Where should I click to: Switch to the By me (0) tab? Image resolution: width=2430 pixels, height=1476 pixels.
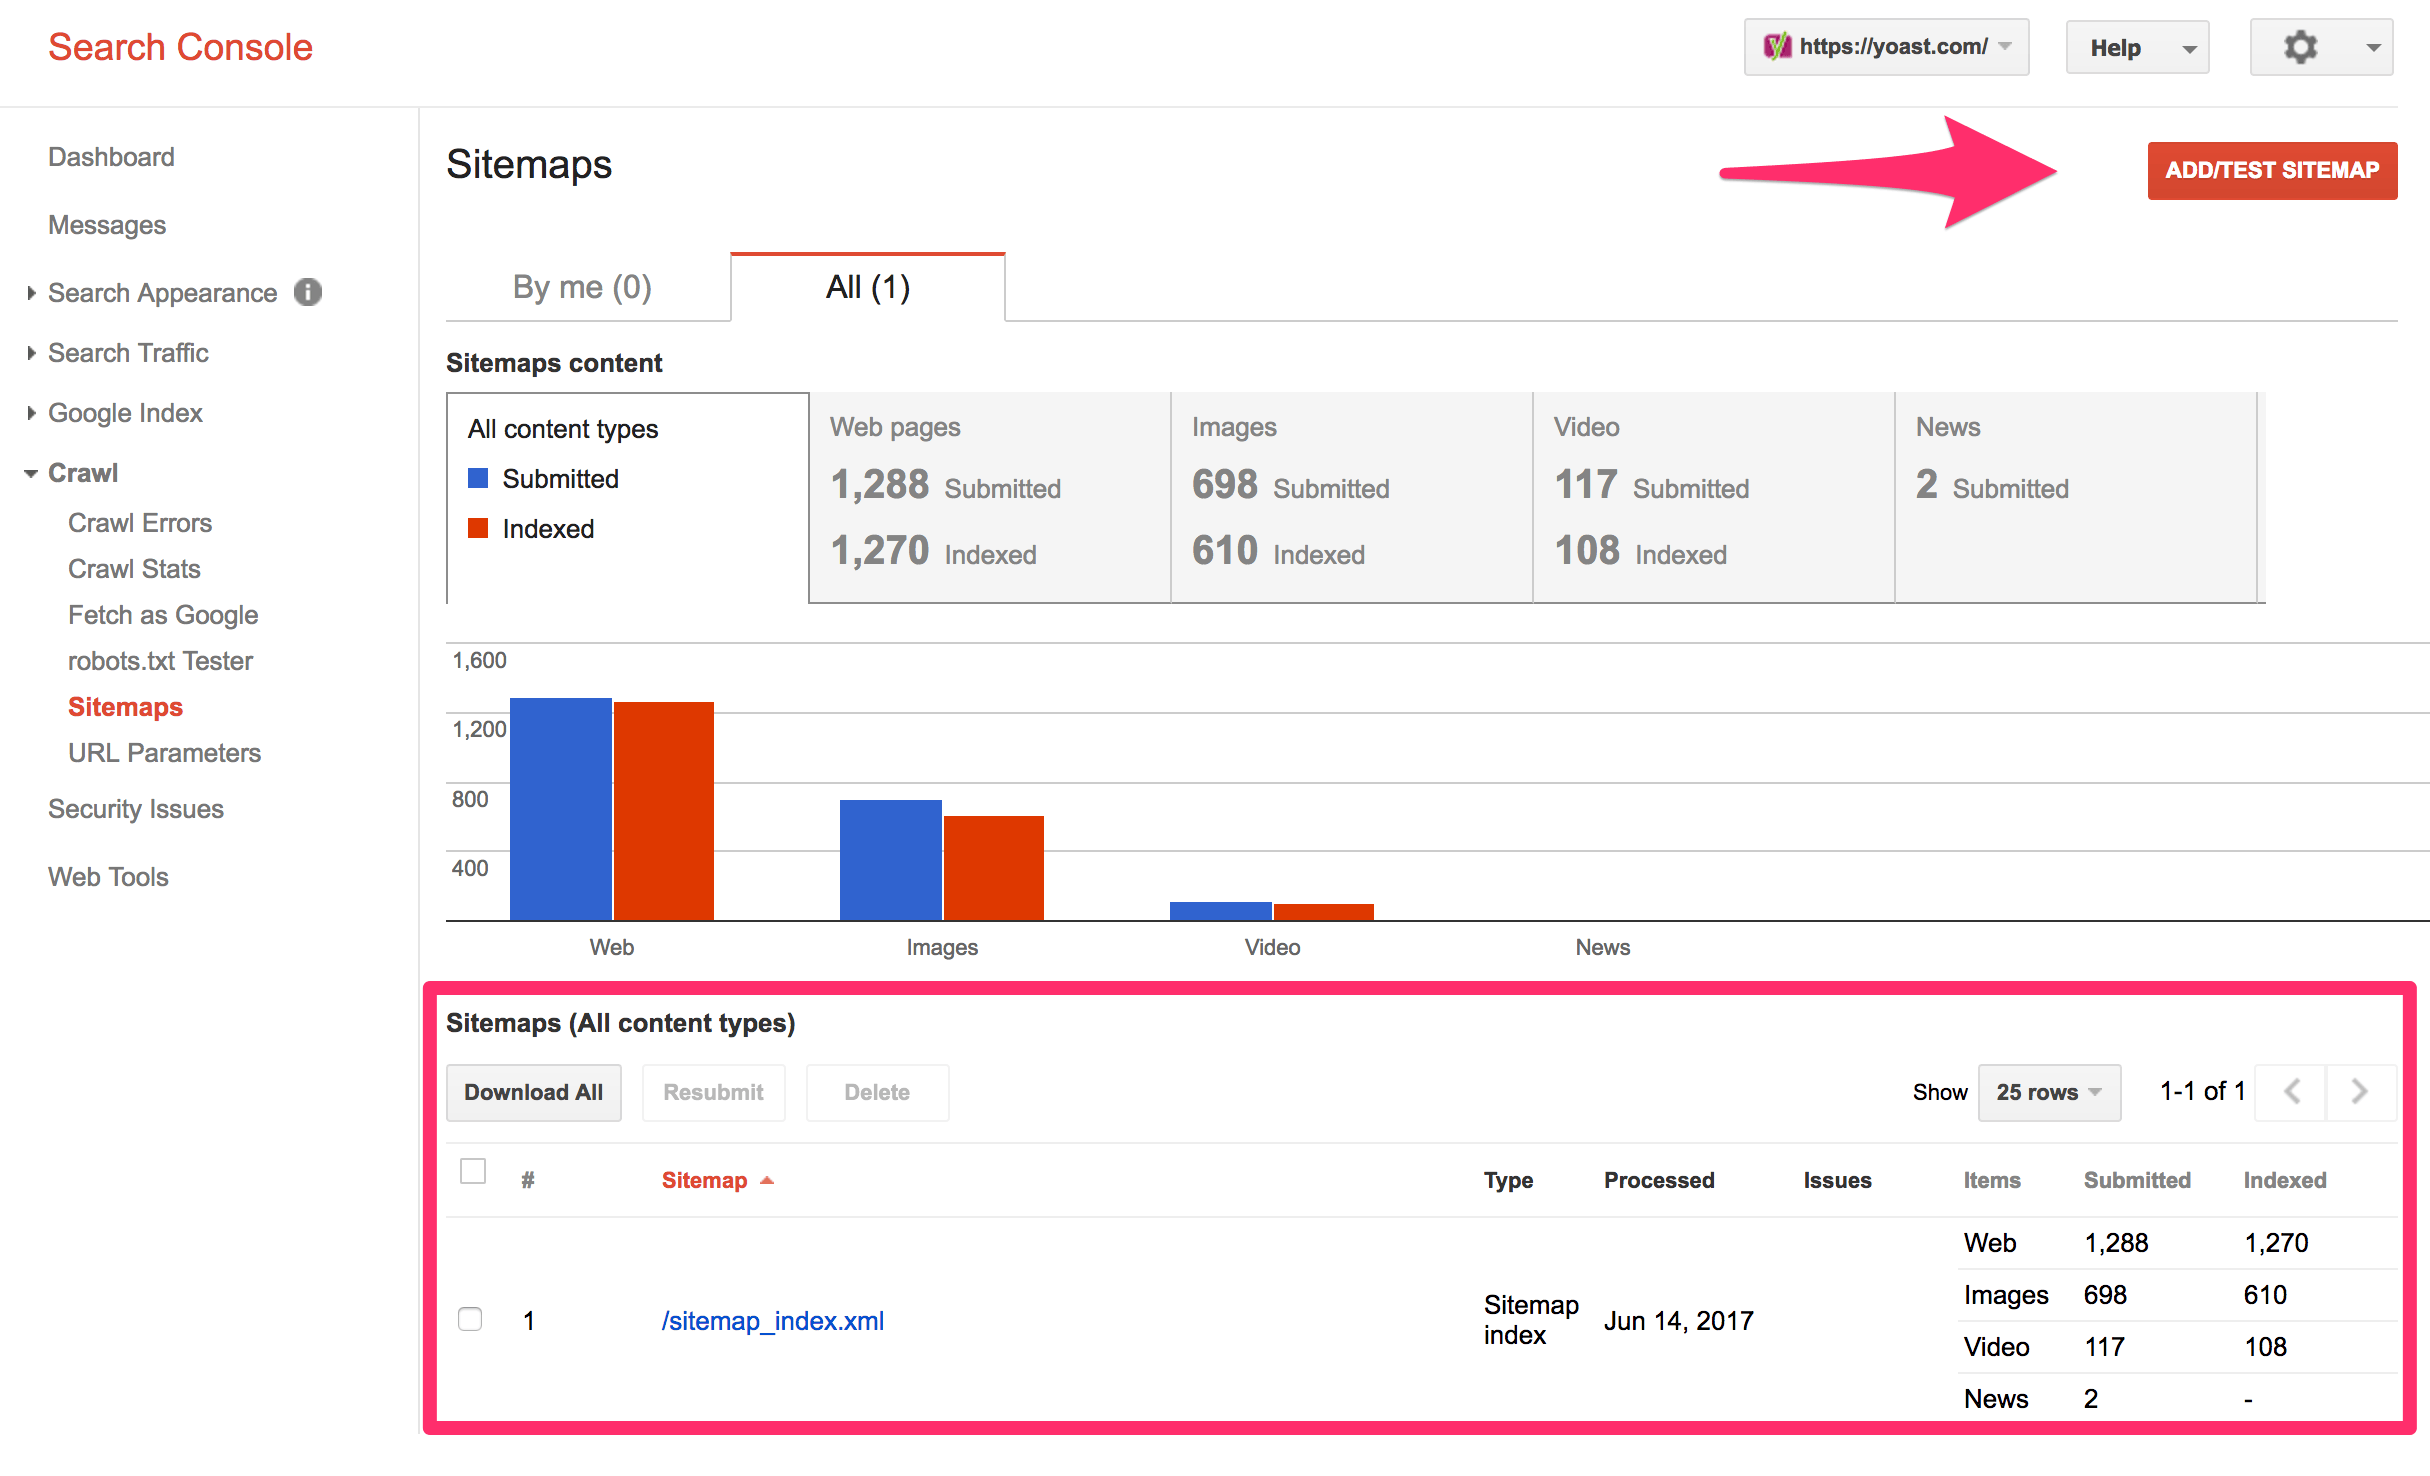582,288
